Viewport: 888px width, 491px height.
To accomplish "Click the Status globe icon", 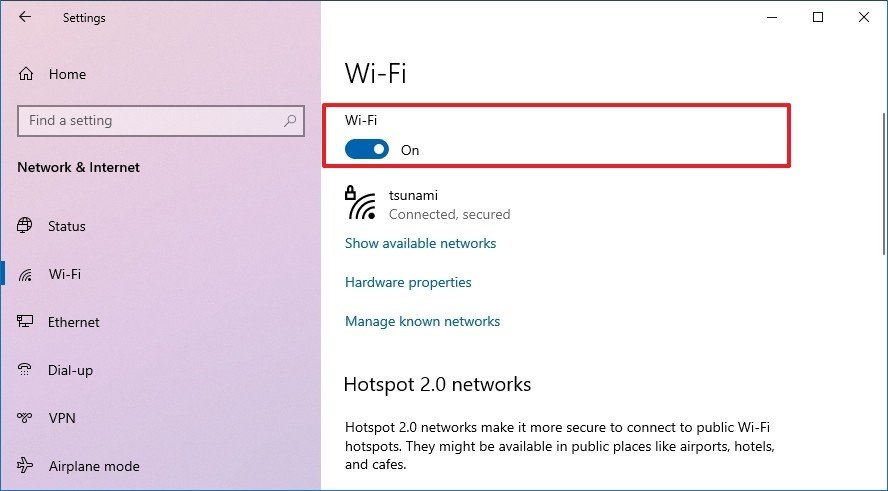I will (26, 226).
